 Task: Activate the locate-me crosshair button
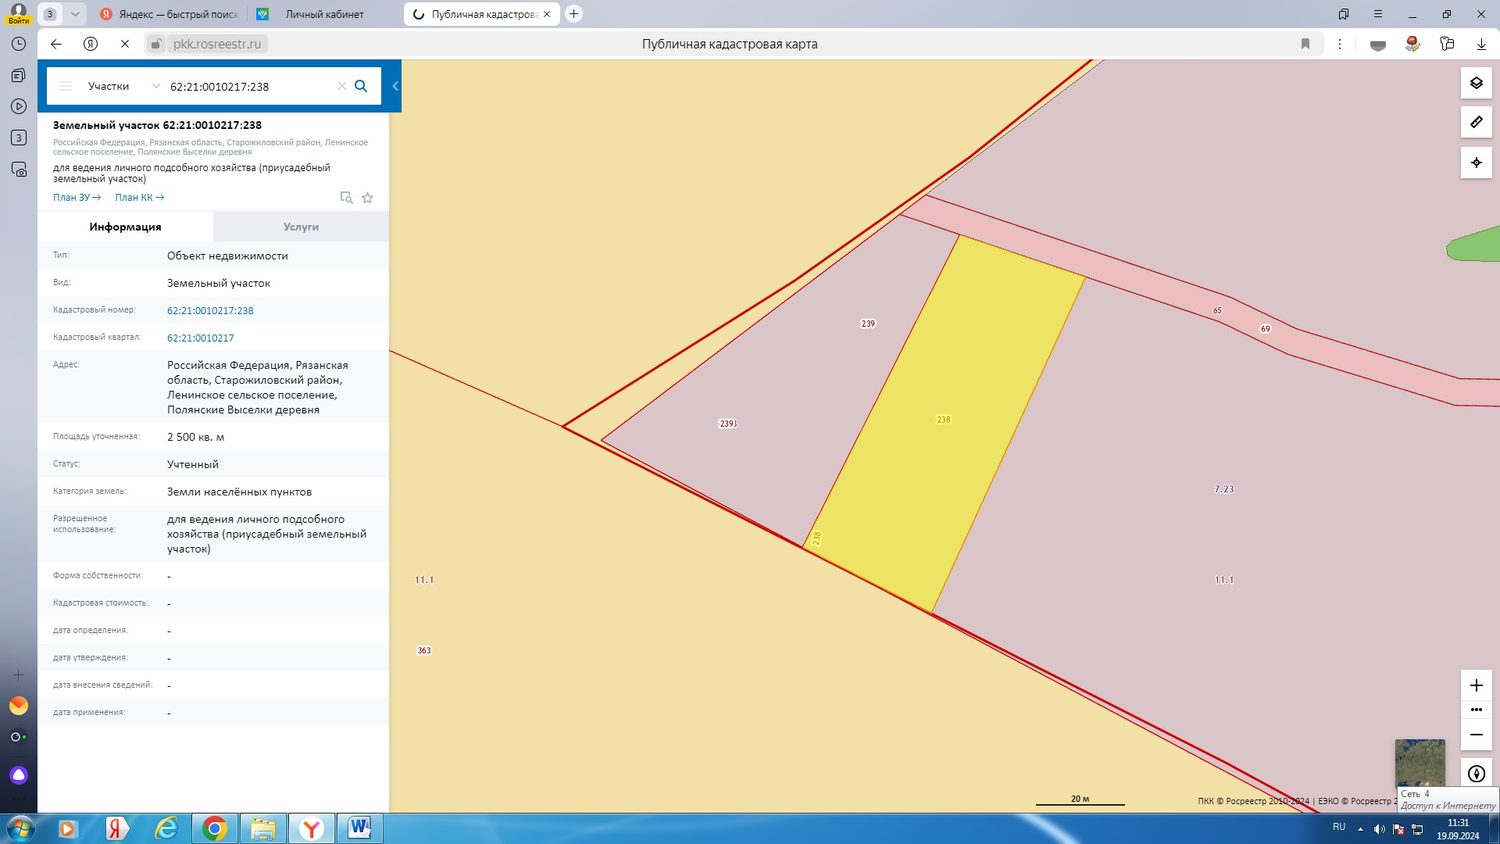1476,162
